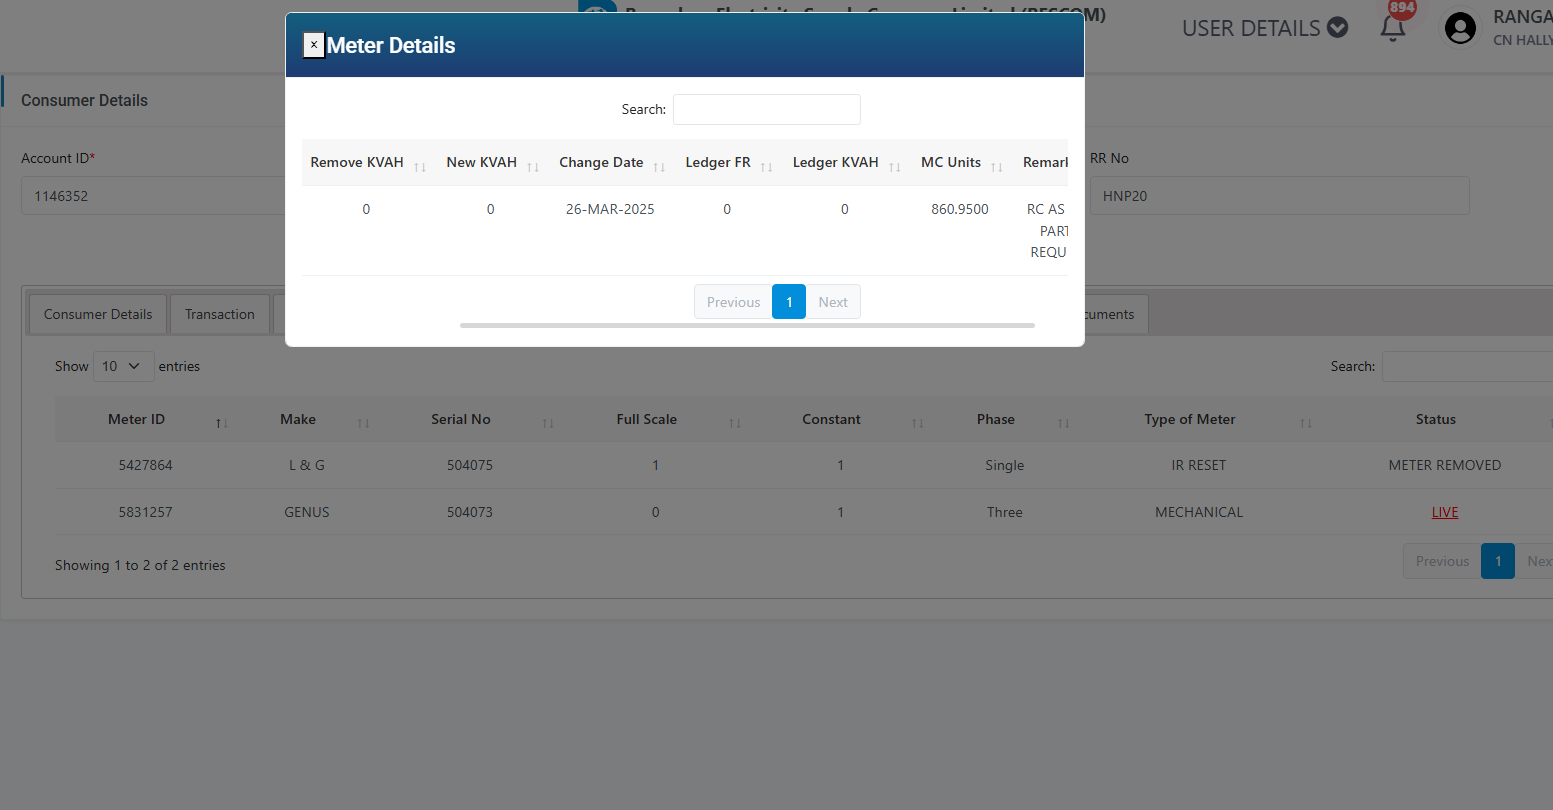Click Next in Meter Details pagination
Viewport: 1553px width, 810px height.
coord(833,302)
